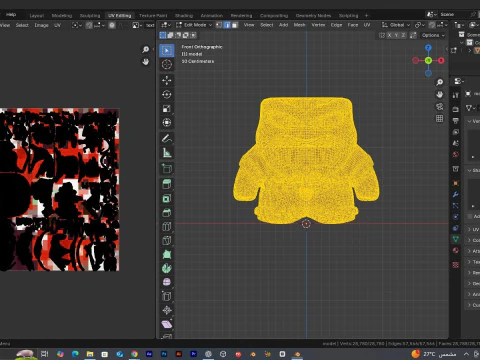Image resolution: width=480 pixels, height=360 pixels.
Task: Select the Bevel tool
Action: coord(167,212)
